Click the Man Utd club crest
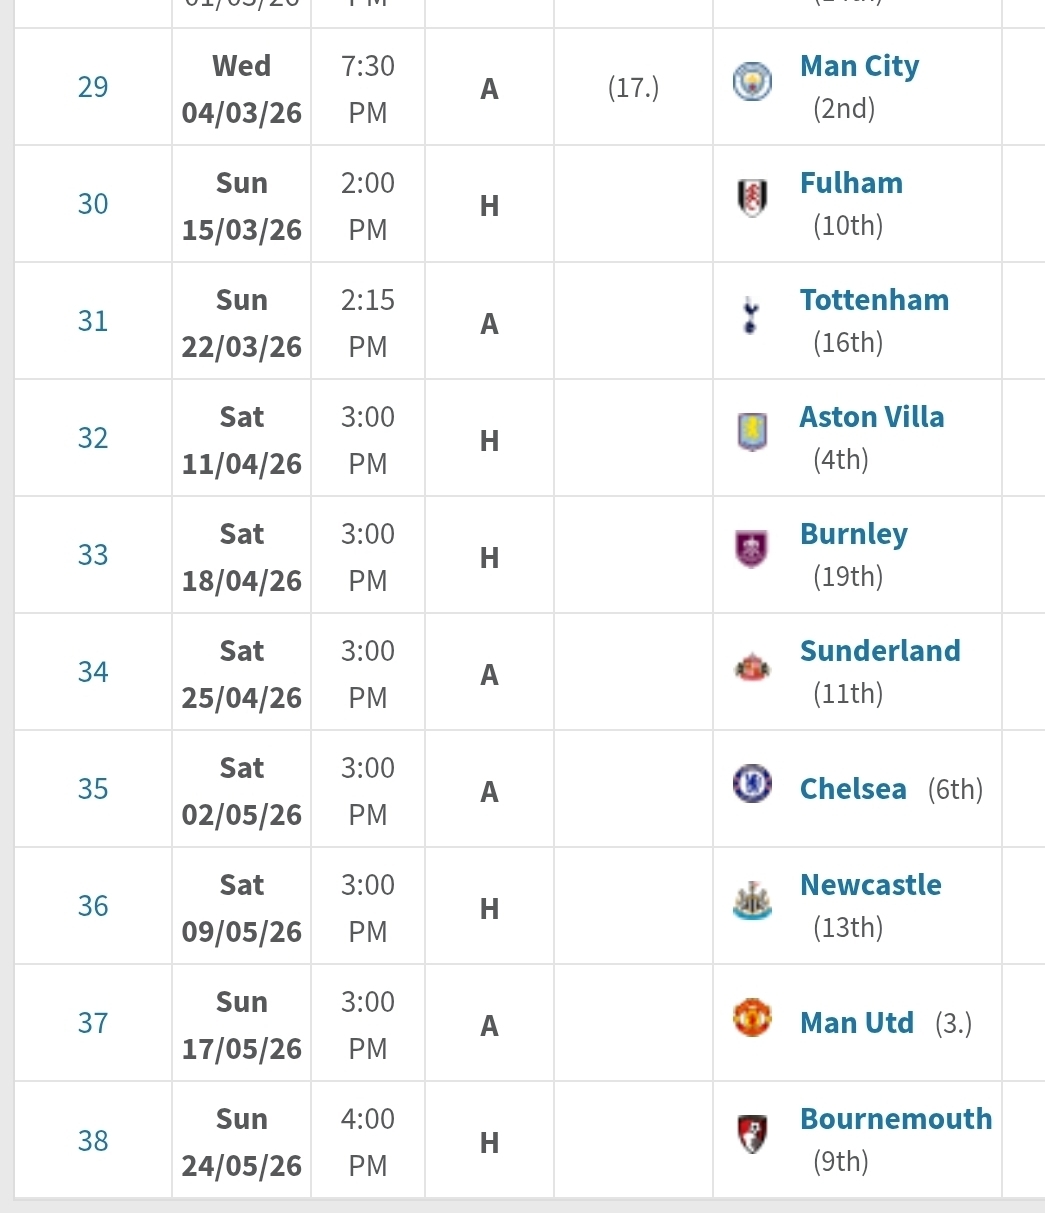 tap(752, 1018)
